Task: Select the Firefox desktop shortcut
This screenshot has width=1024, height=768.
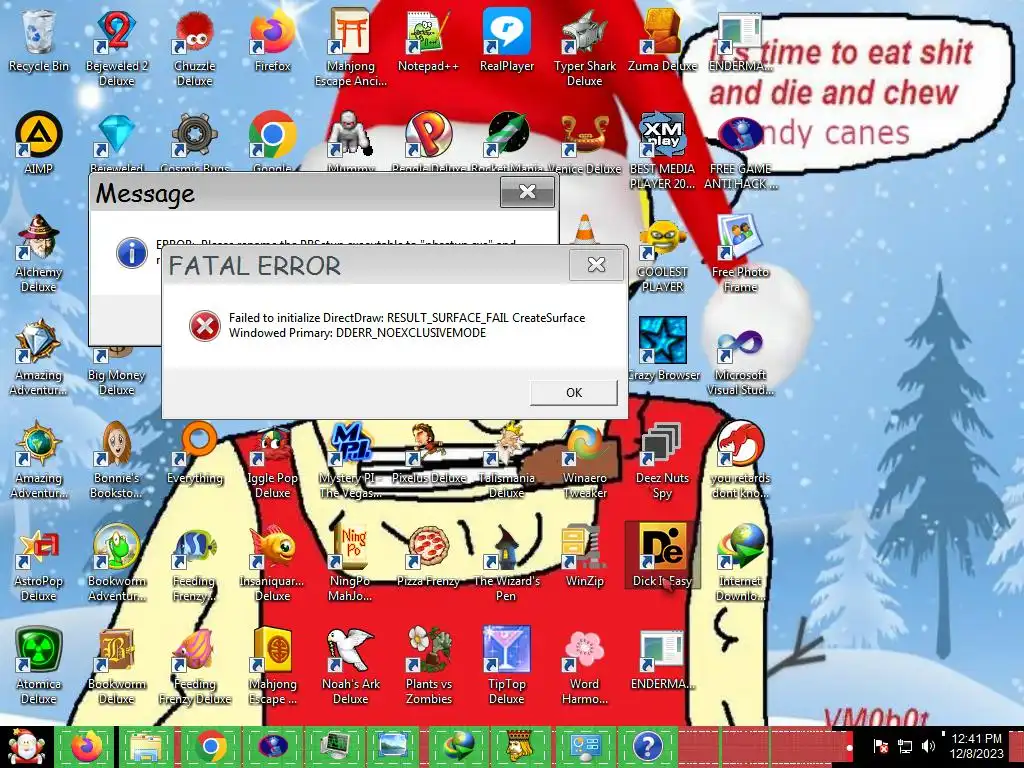Action: pyautogui.click(x=272, y=40)
